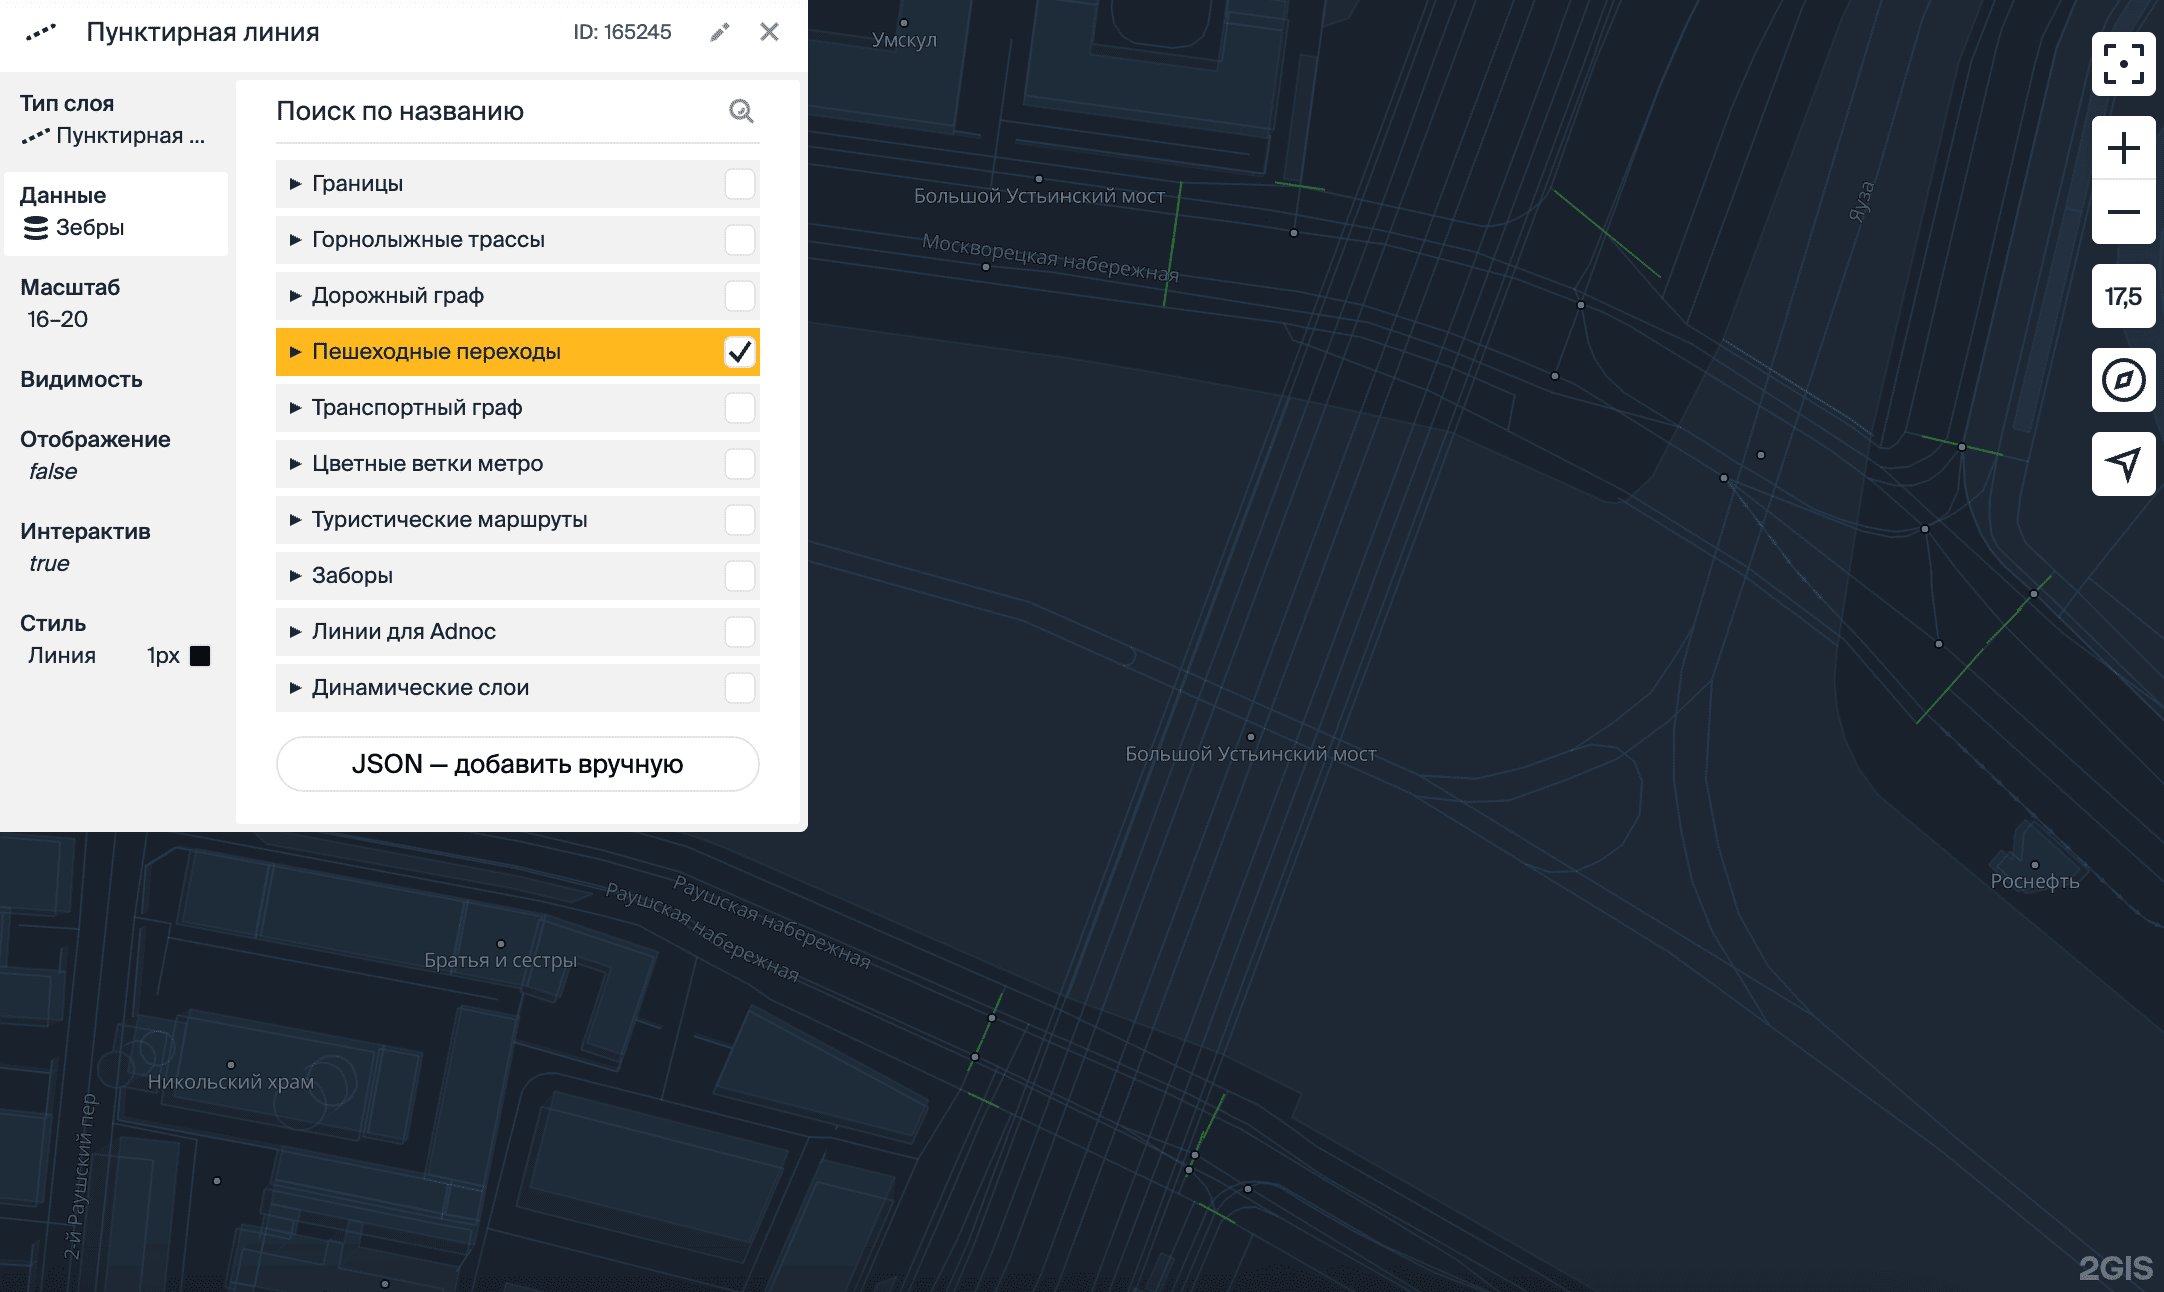
Task: Zoom out with the minus button
Action: click(x=2123, y=212)
